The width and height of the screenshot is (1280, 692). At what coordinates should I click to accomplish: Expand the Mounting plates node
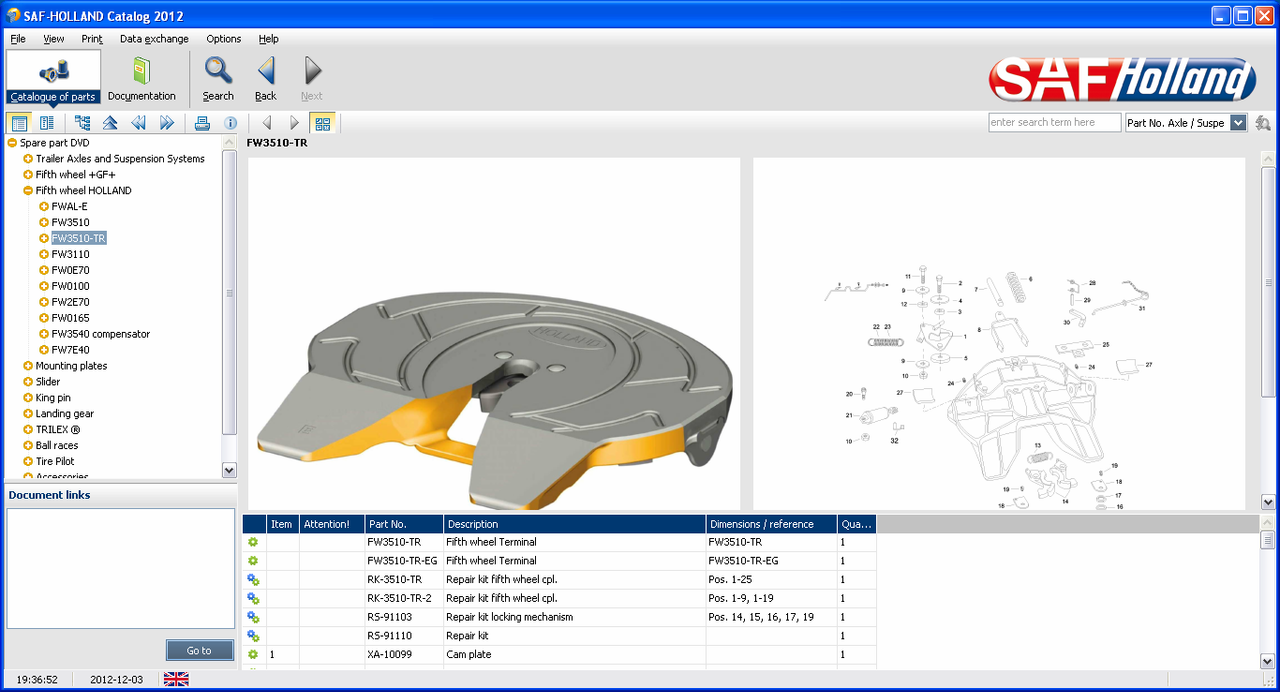28,366
